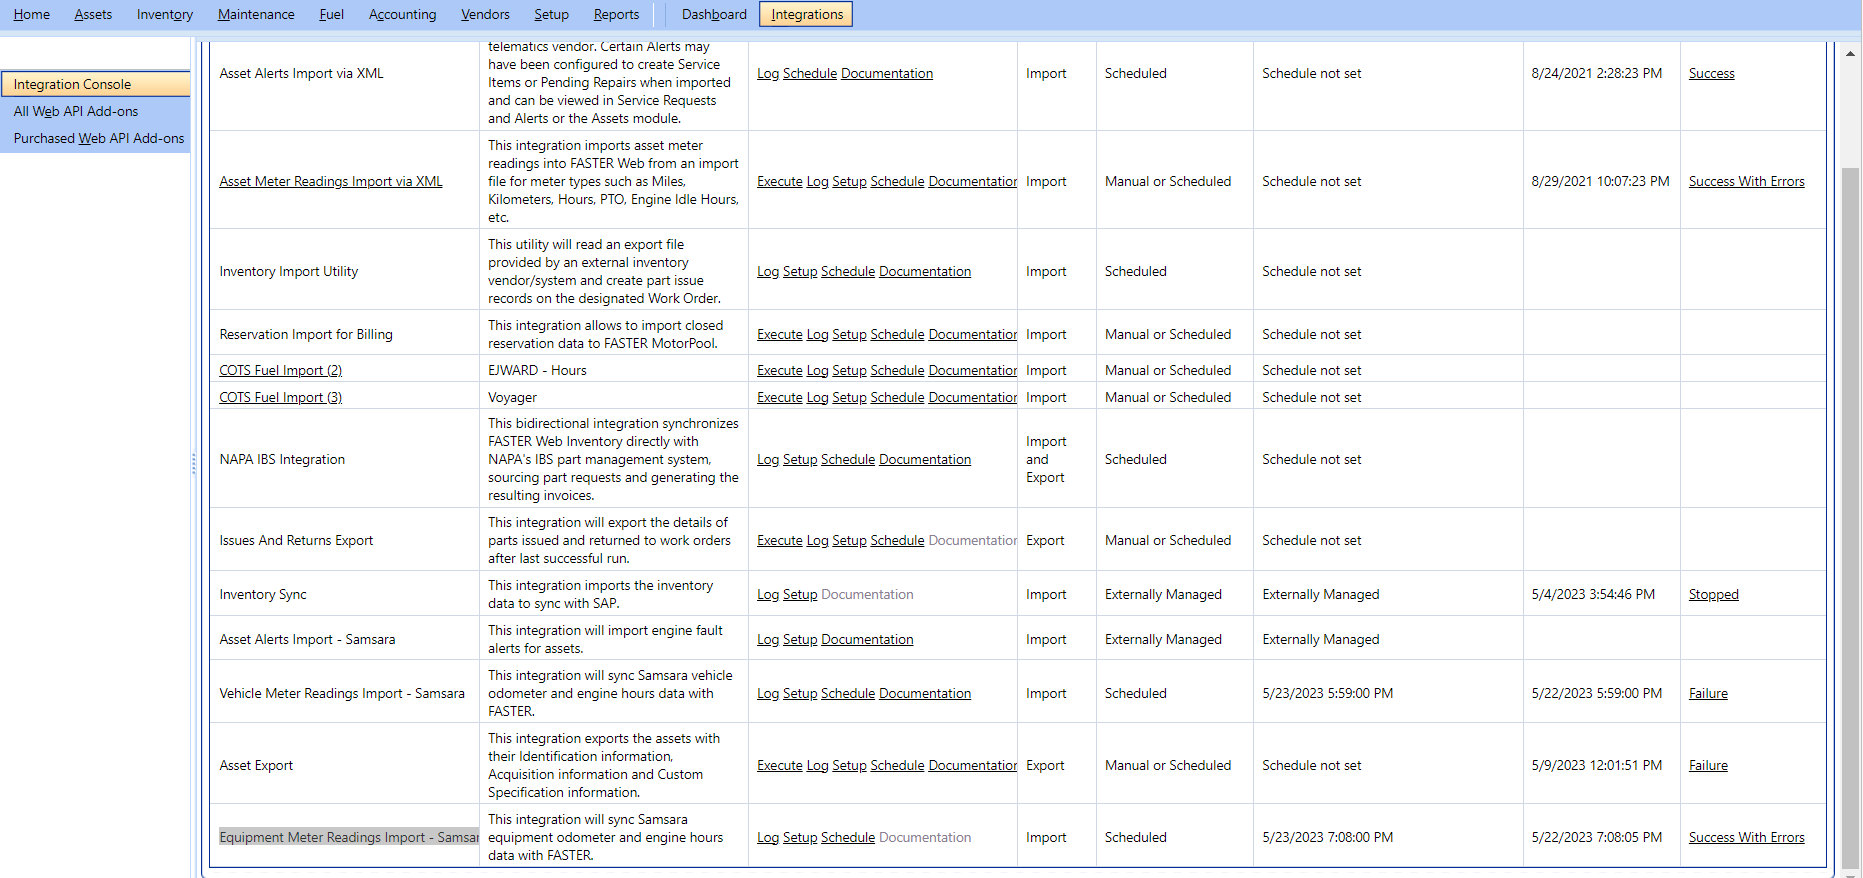
Task: Click Log for Inventory Sync
Action: (x=768, y=594)
